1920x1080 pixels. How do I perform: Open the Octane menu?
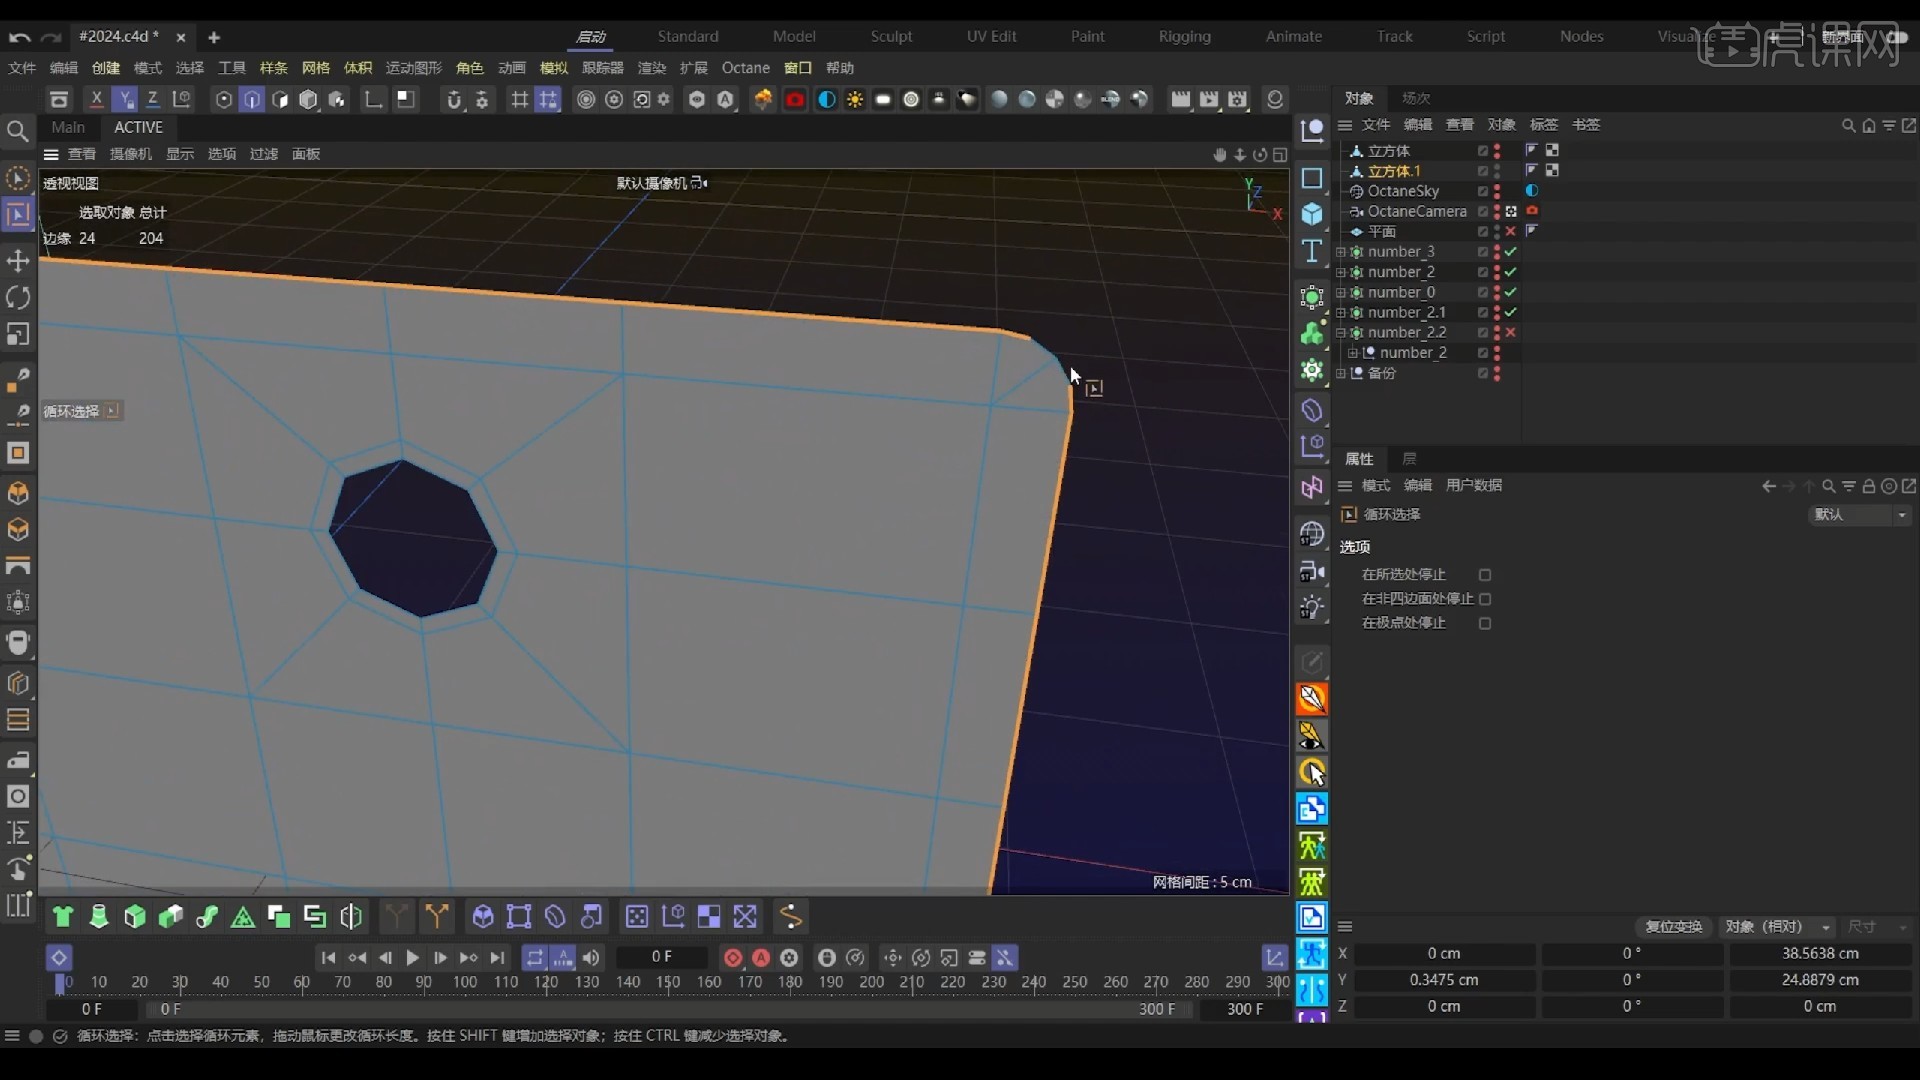click(x=746, y=68)
